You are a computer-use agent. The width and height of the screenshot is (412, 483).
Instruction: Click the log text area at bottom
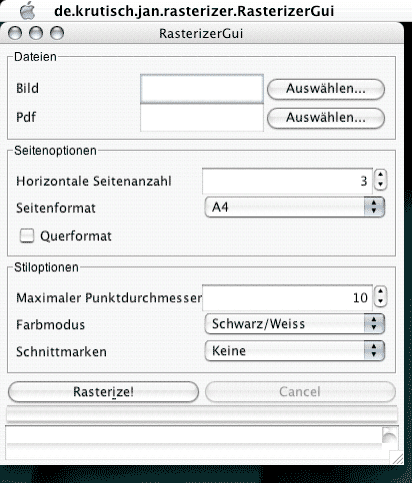tap(194, 443)
